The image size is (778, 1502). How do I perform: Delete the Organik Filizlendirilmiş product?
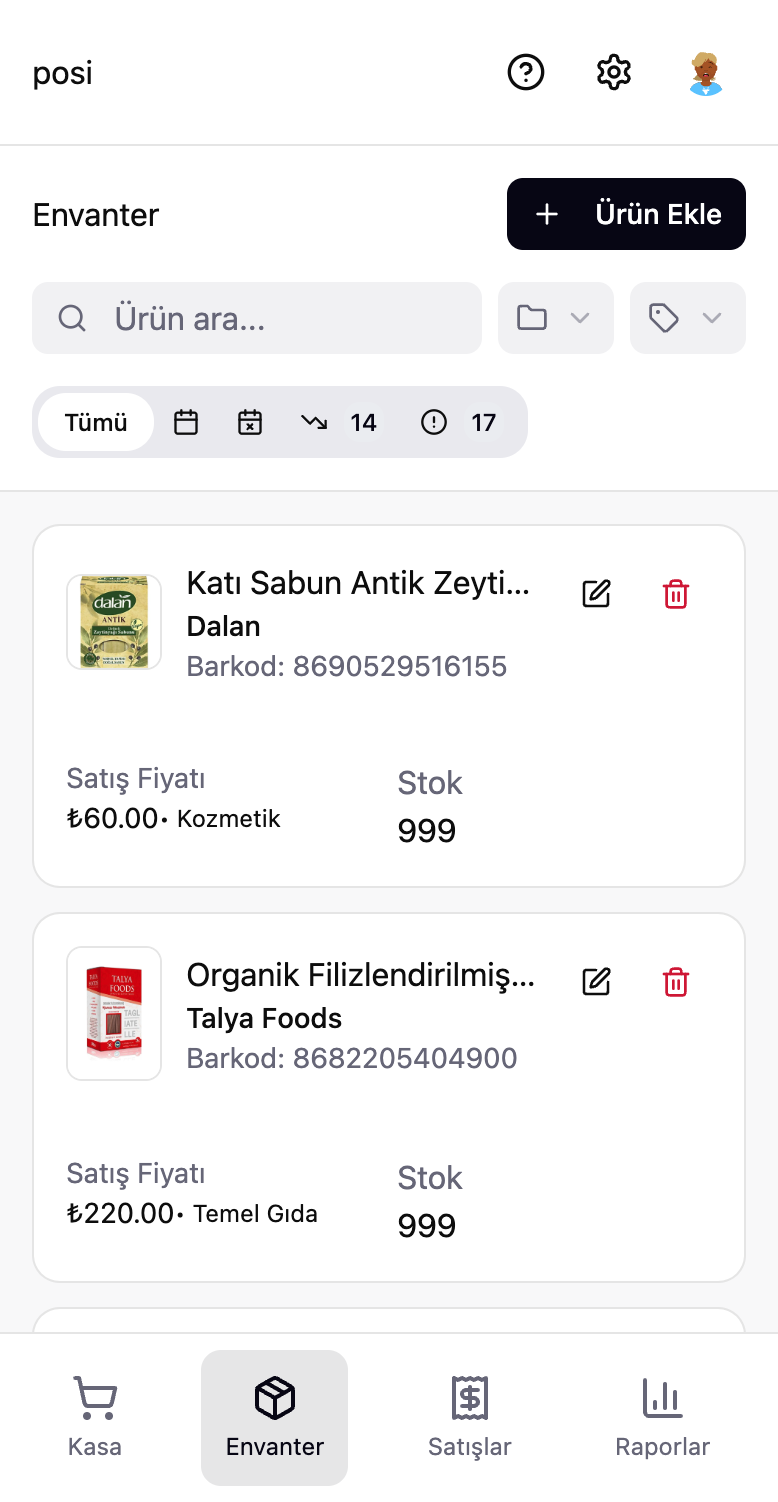[x=676, y=982]
